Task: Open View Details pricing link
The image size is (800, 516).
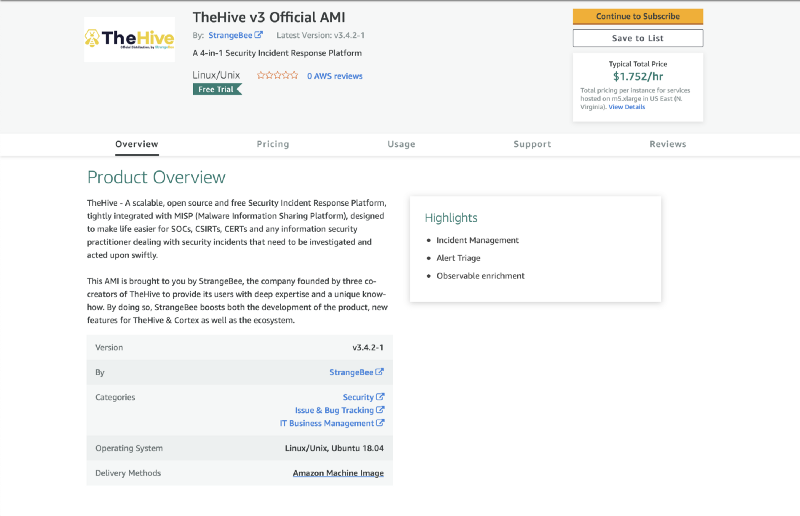Action: [x=627, y=107]
